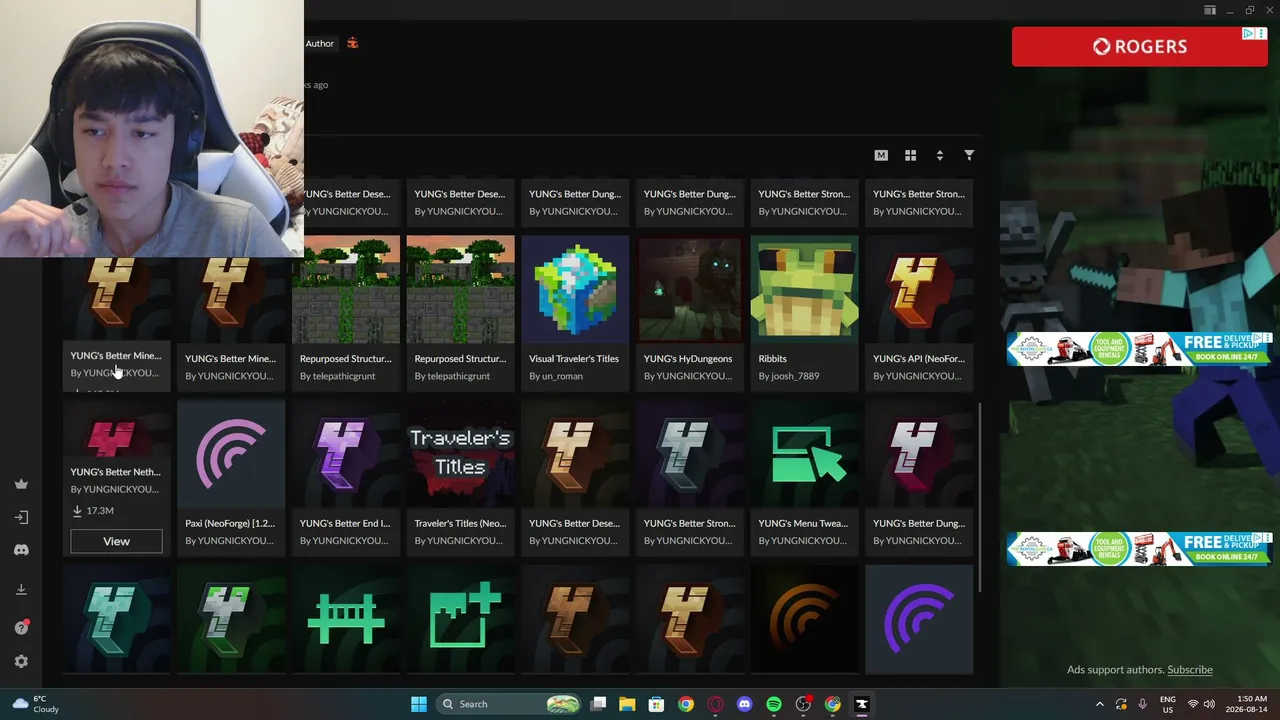Open the help question-mark icon

21,627
